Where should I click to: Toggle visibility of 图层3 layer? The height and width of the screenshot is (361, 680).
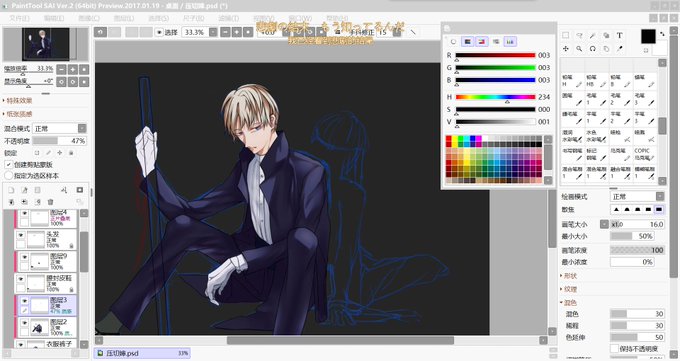click(x=25, y=301)
